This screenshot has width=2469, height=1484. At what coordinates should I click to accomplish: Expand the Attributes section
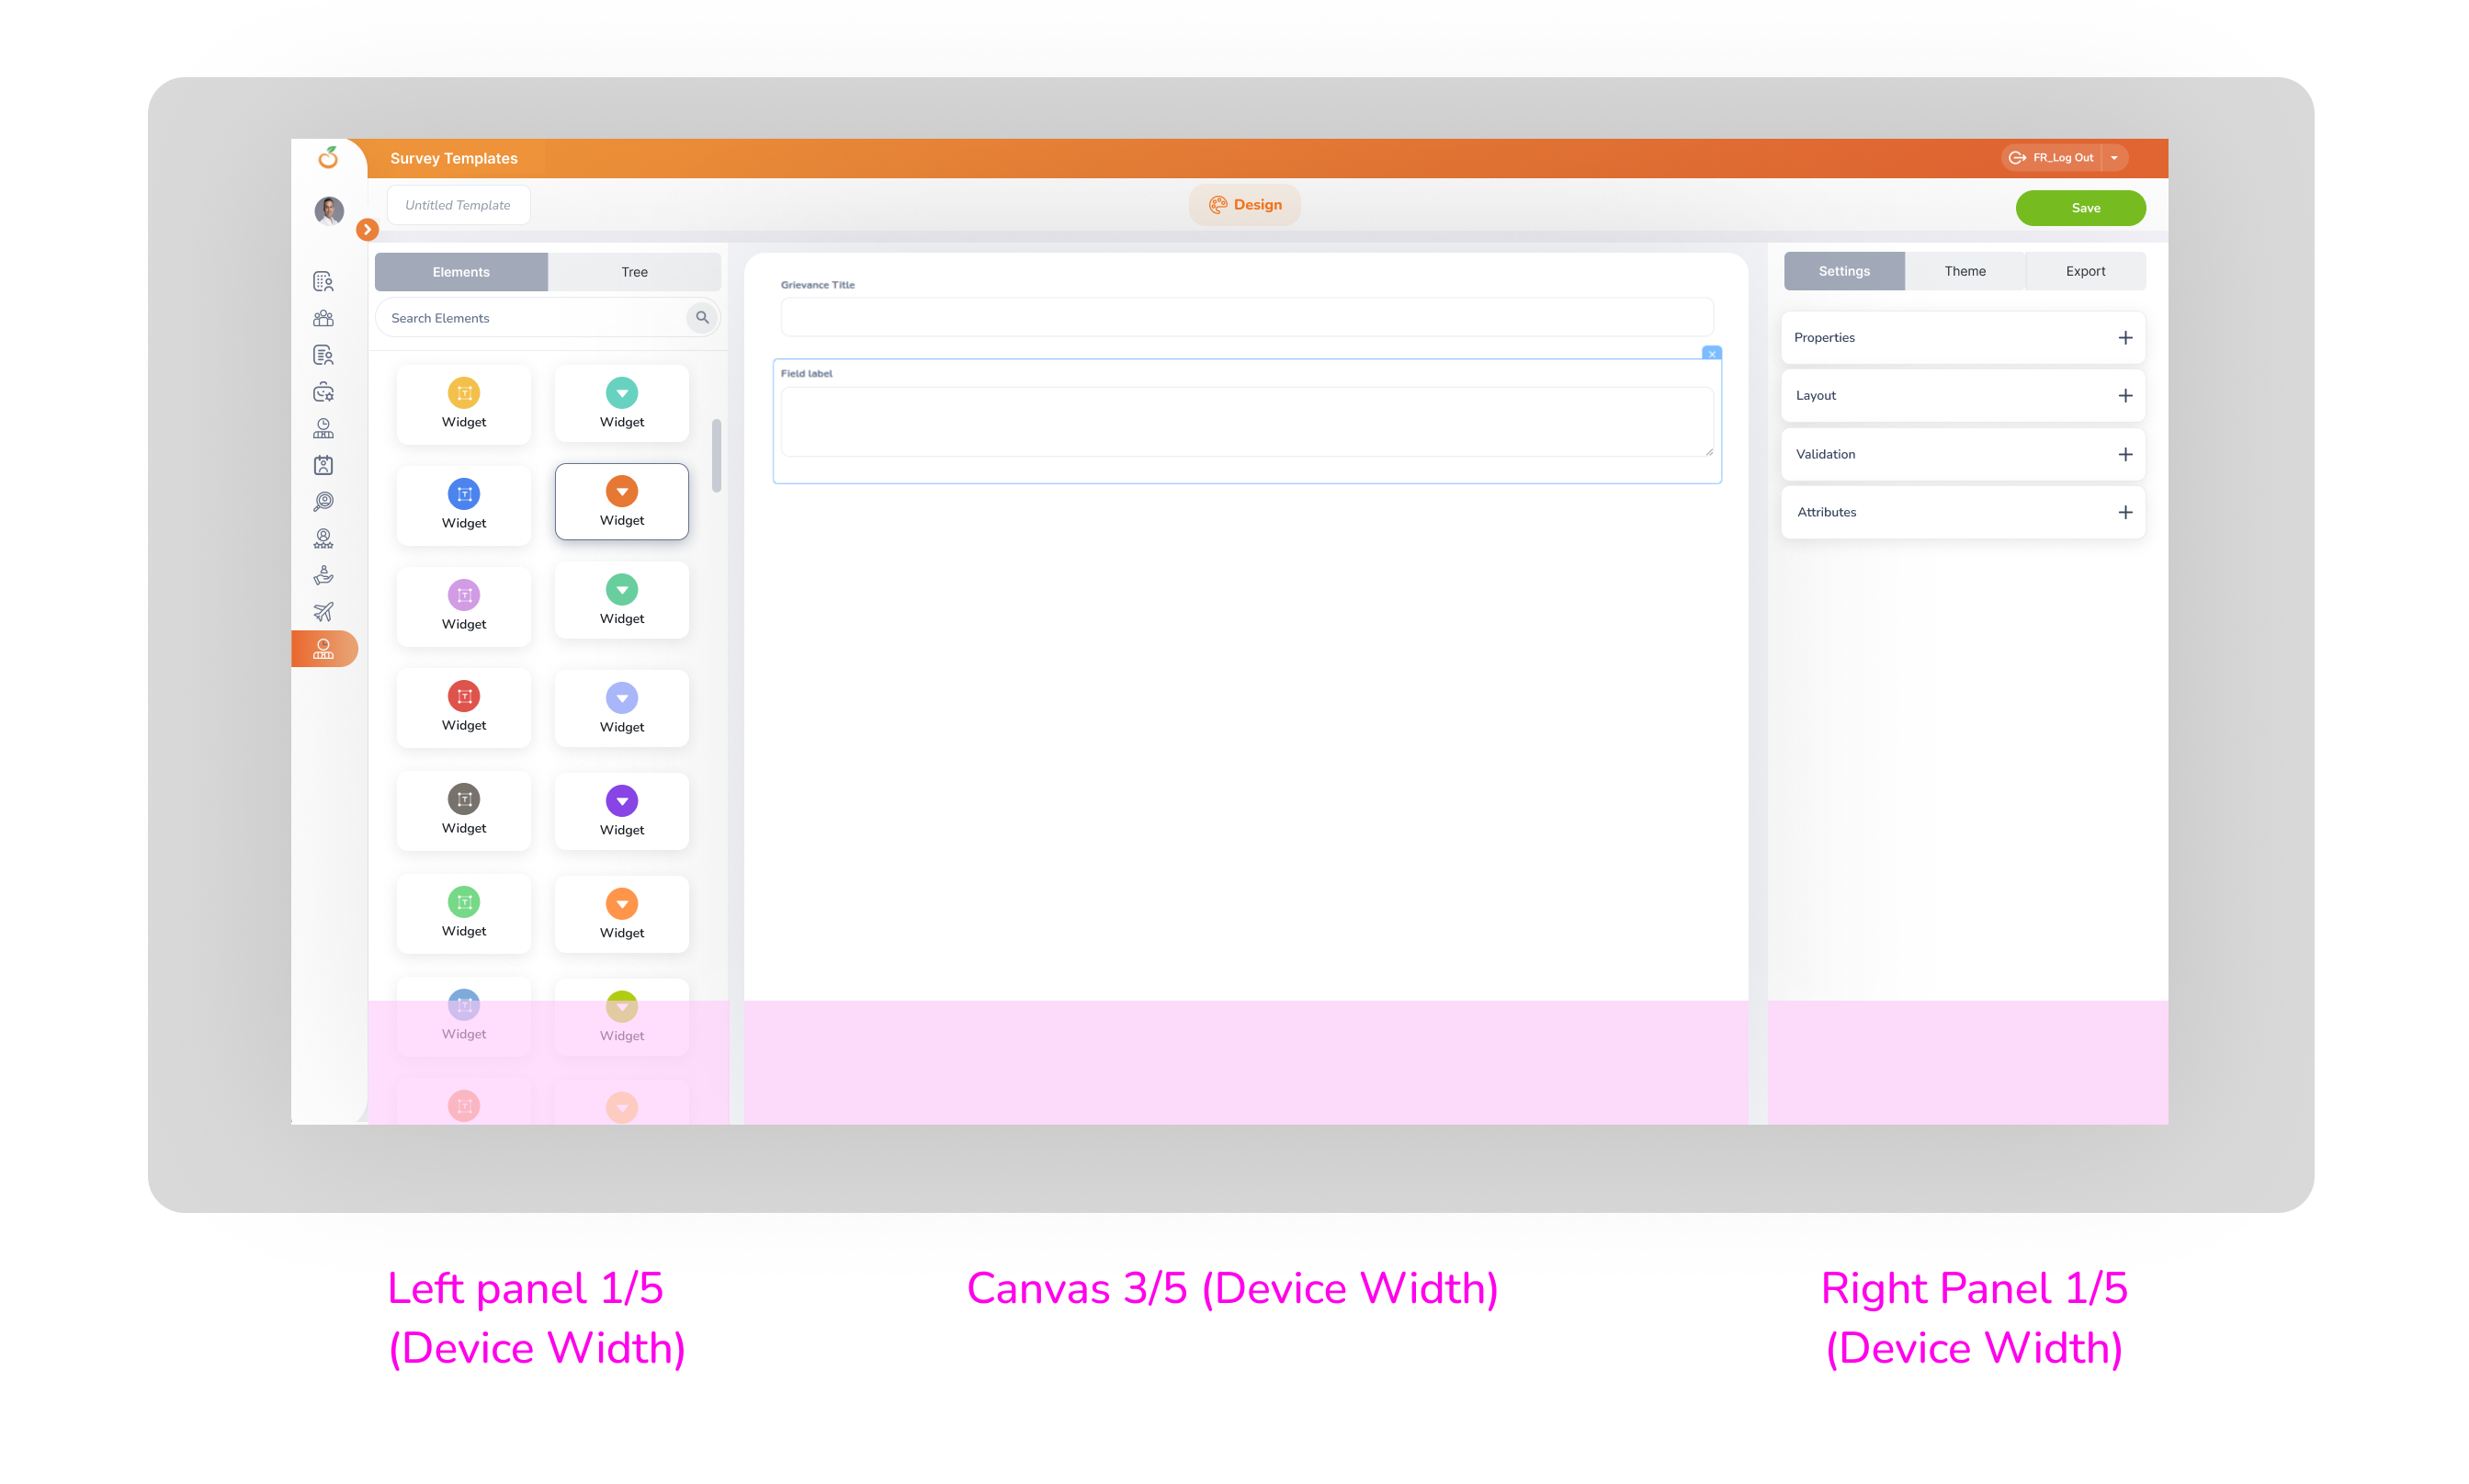pyautogui.click(x=1962, y=513)
